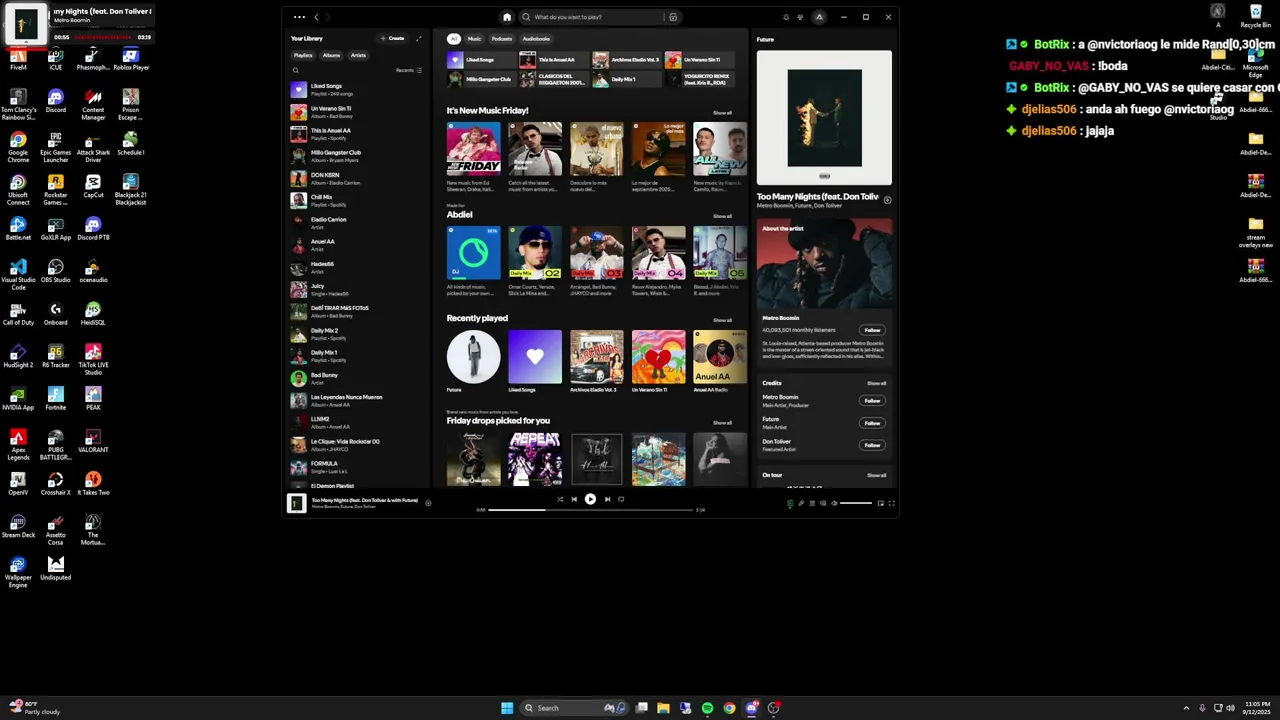1280x720 pixels.
Task: Toggle shuffle in the player bar
Action: point(560,499)
